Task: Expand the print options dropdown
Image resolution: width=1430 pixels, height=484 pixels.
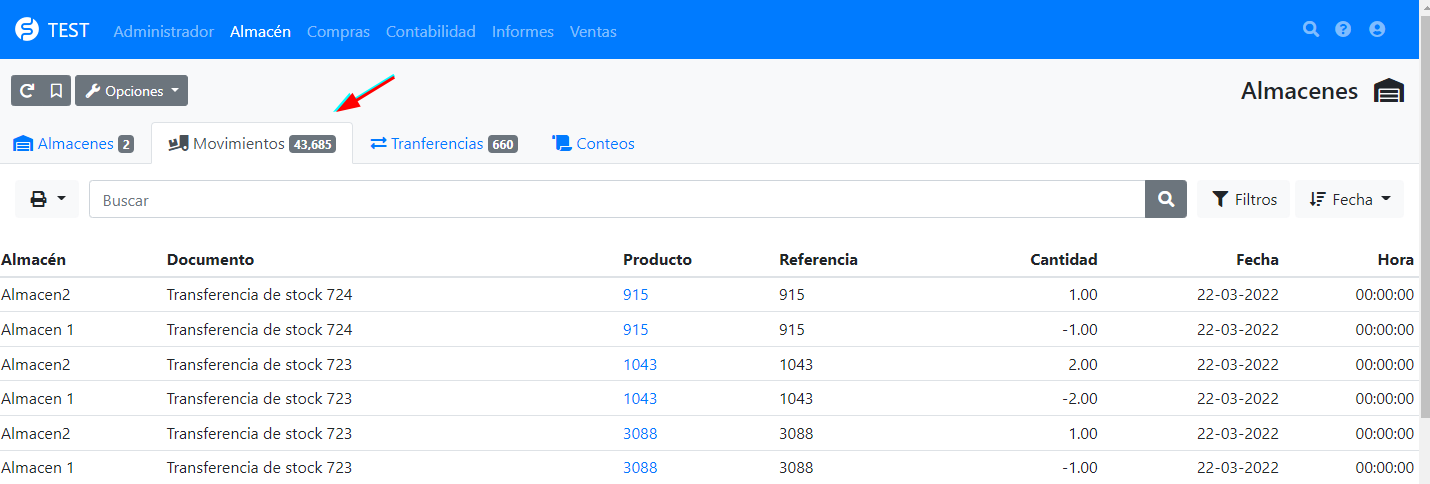Action: click(47, 199)
